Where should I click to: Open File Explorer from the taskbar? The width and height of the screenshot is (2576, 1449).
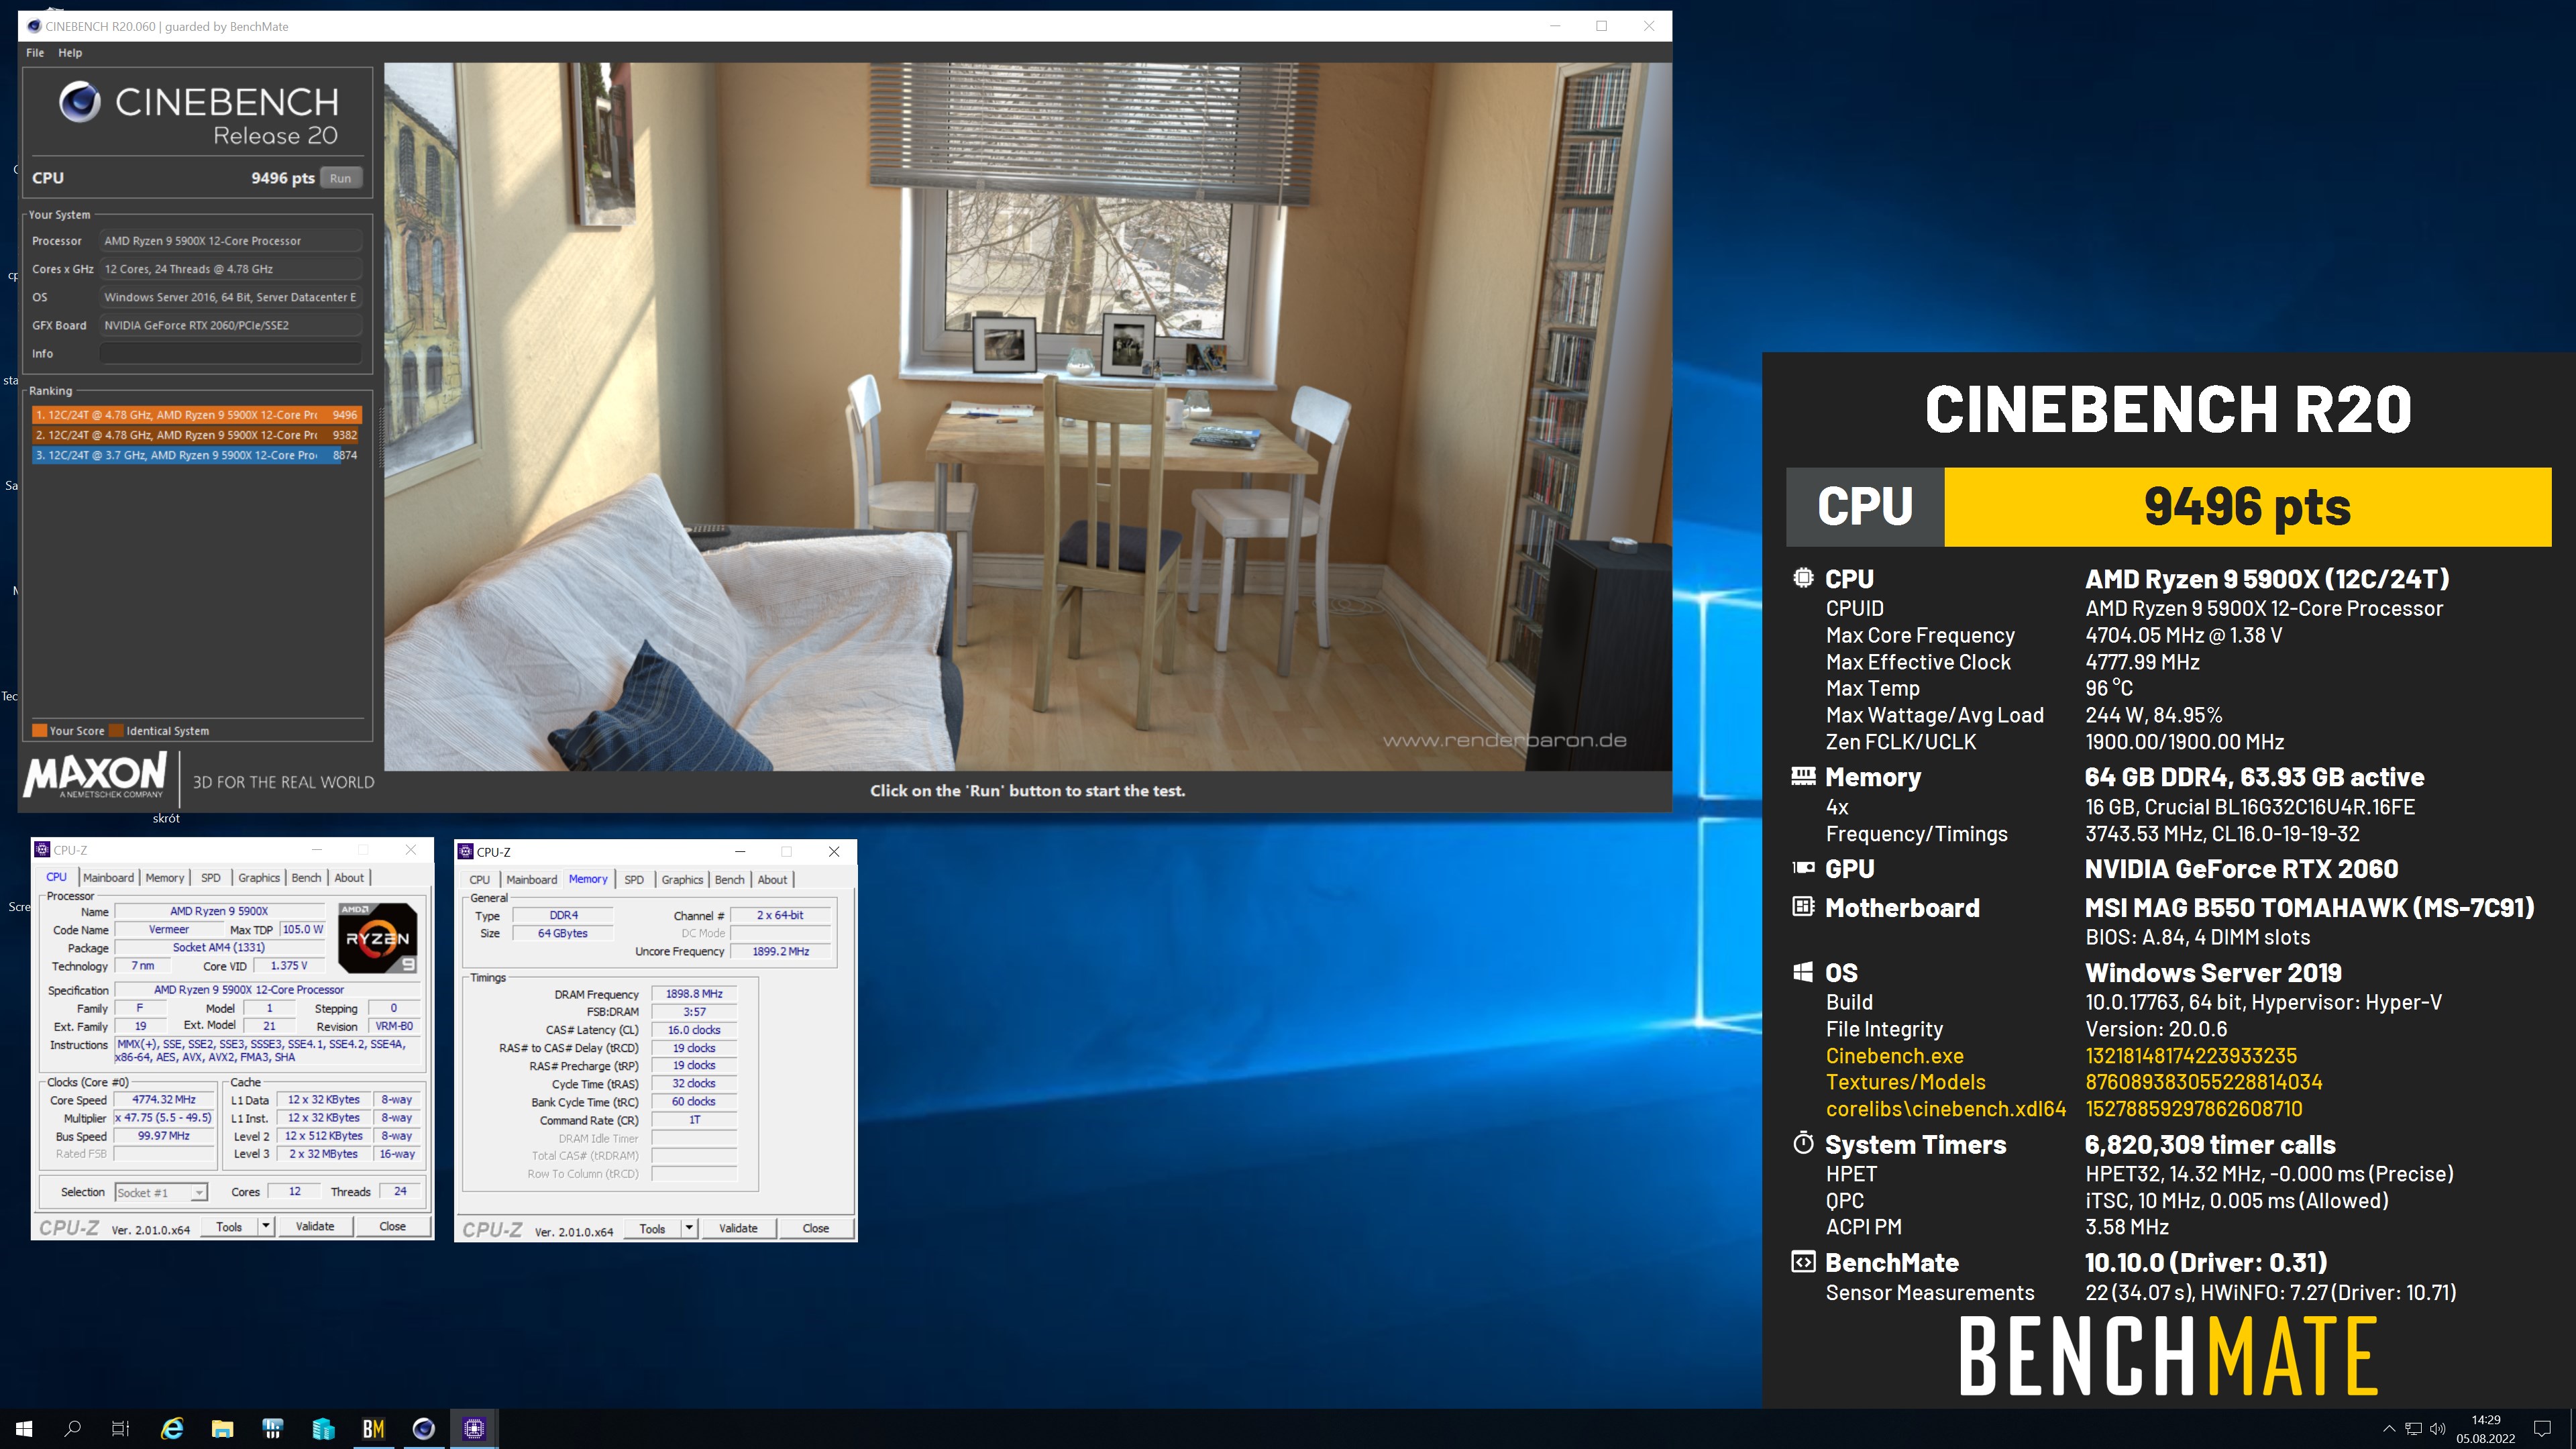click(222, 1428)
